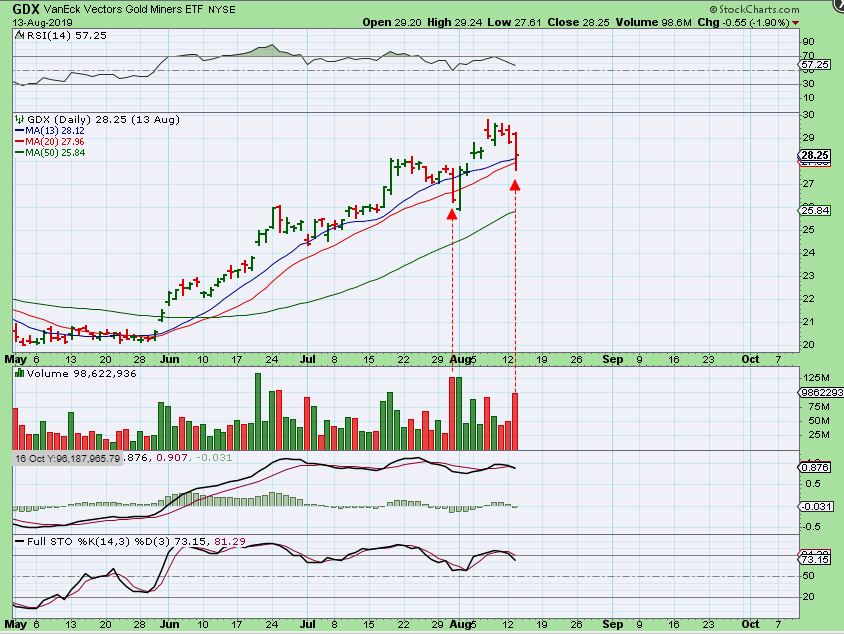Click the blue line swatch for MA(13)
Image resolution: width=844 pixels, height=634 pixels.
(x=19, y=131)
